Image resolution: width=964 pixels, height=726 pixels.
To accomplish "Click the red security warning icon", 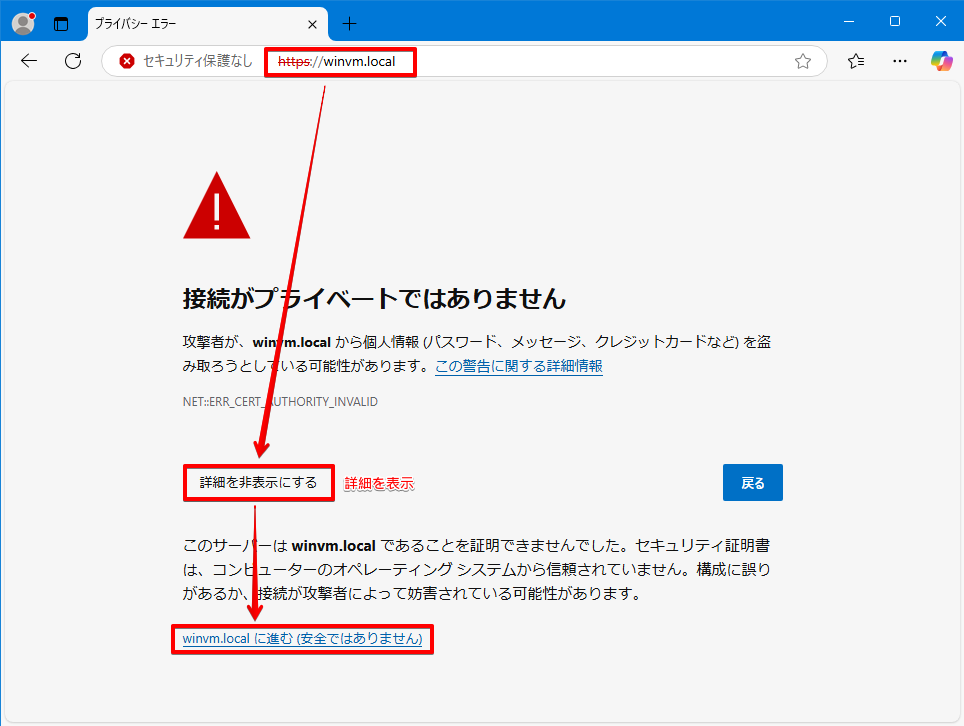I will click(127, 61).
